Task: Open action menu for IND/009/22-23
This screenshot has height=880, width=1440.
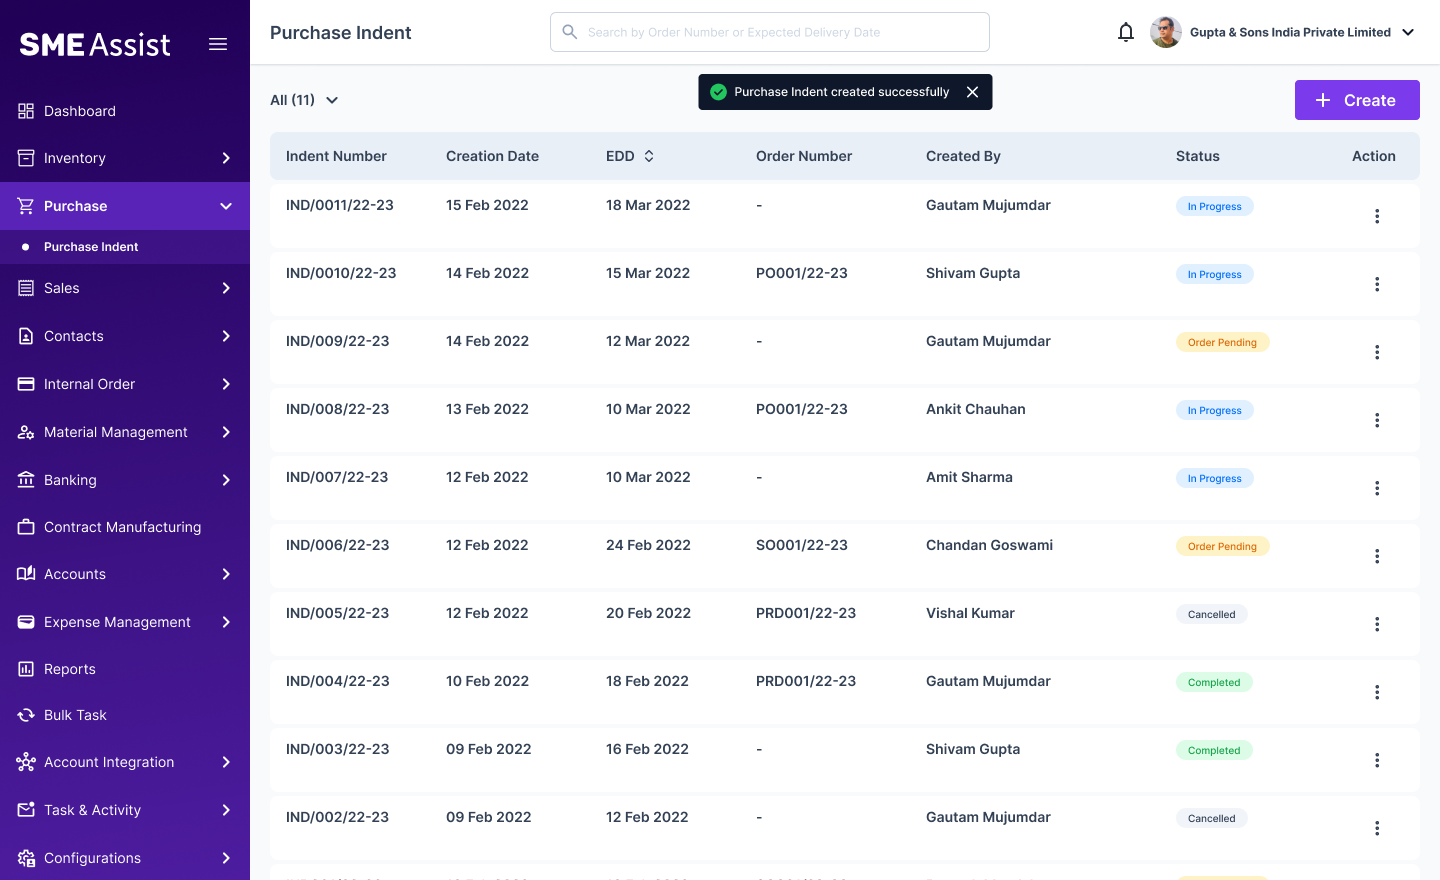Action: coord(1377,352)
